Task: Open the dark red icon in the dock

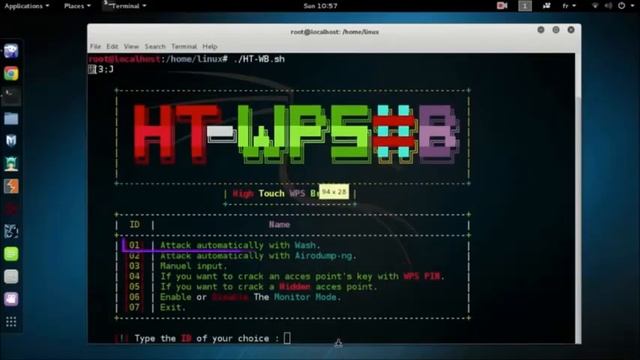Action: tap(11, 209)
